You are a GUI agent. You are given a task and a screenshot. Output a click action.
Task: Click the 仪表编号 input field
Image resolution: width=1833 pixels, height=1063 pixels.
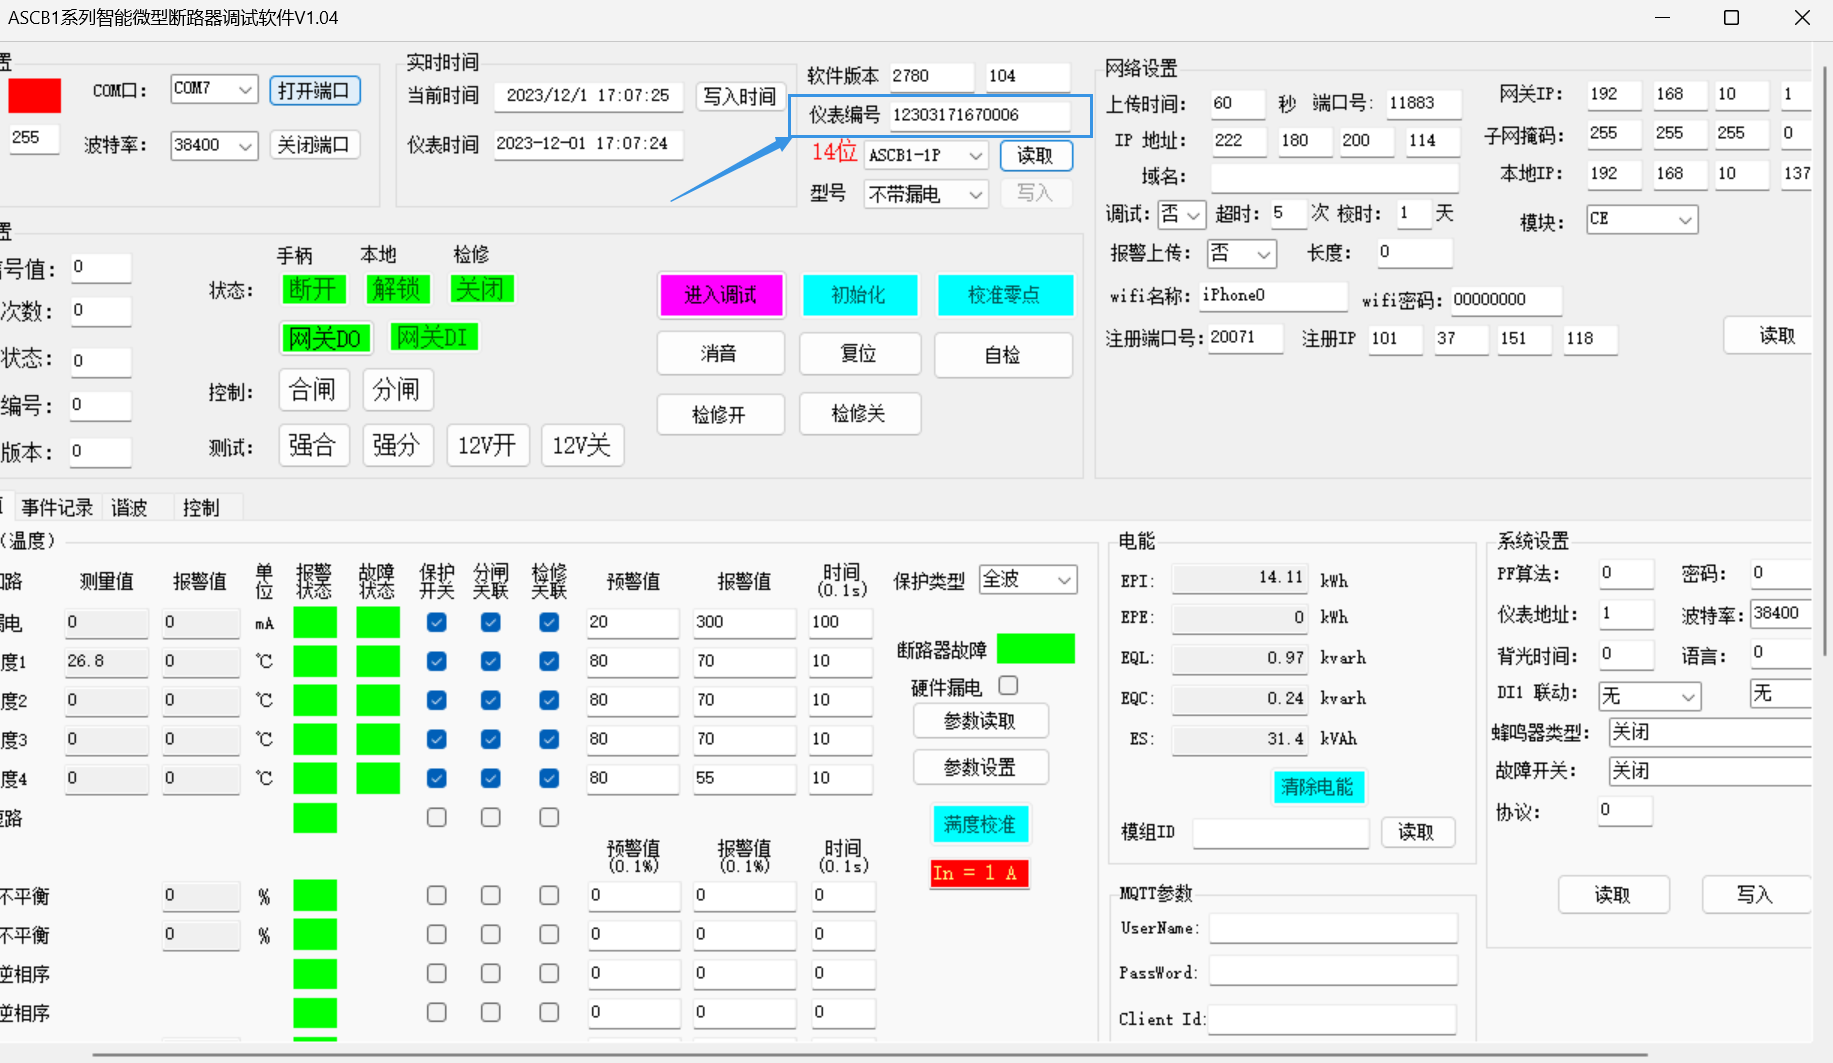978,115
